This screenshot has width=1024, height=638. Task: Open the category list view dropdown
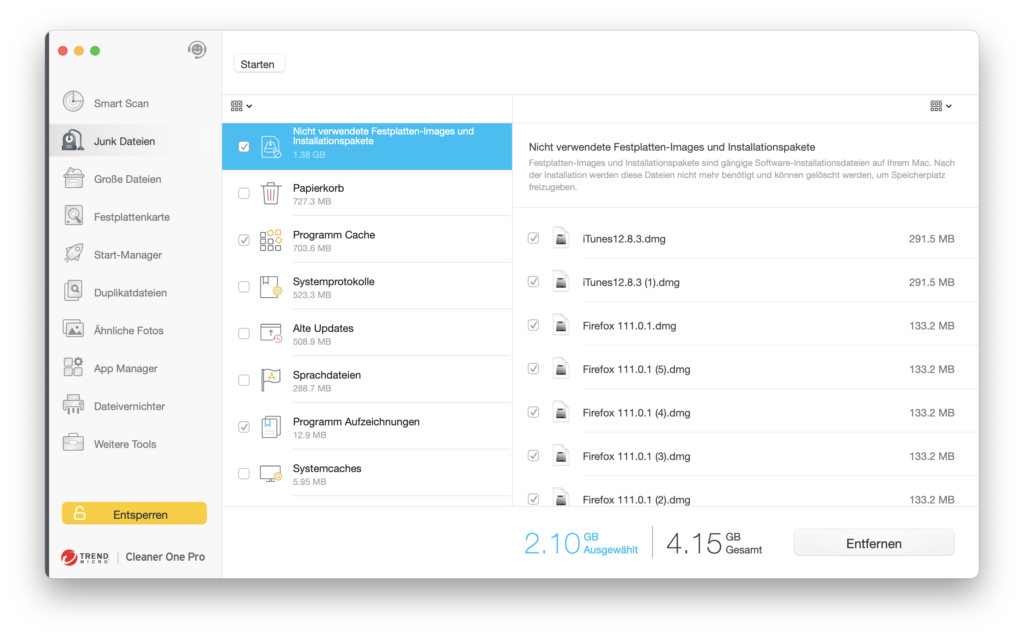241,106
